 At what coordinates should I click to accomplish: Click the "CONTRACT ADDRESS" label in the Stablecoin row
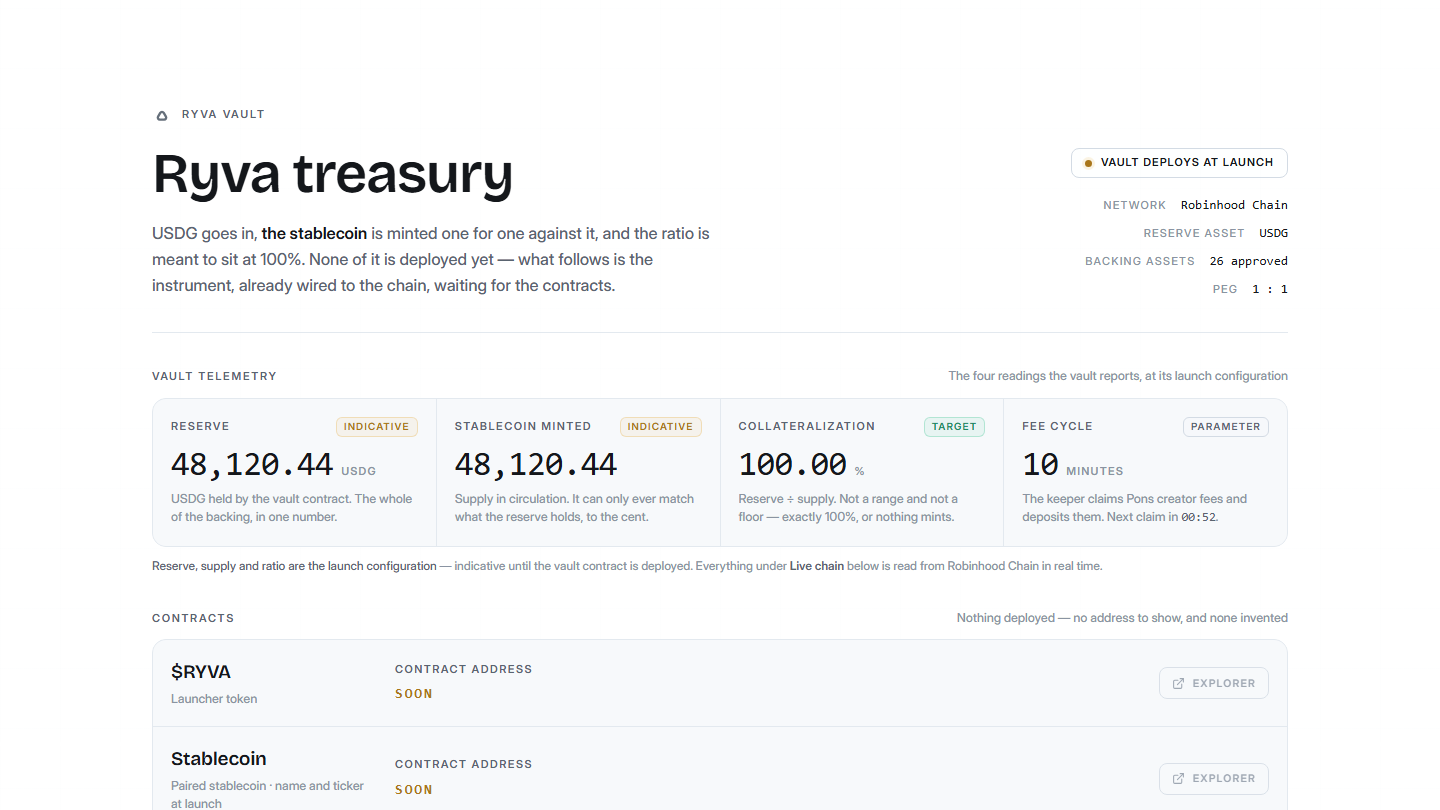pos(464,764)
